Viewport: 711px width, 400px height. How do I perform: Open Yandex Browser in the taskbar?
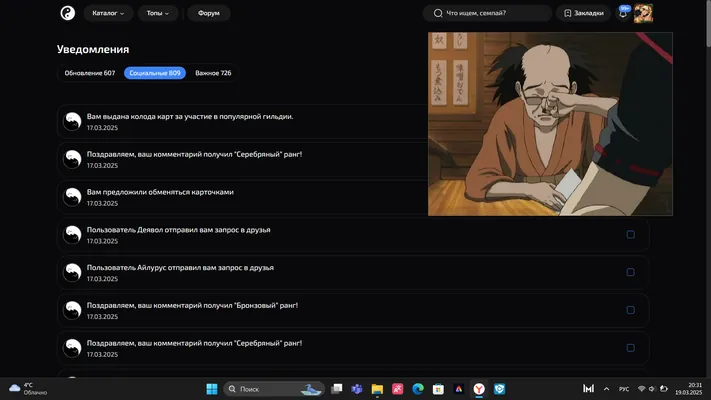[x=479, y=389]
